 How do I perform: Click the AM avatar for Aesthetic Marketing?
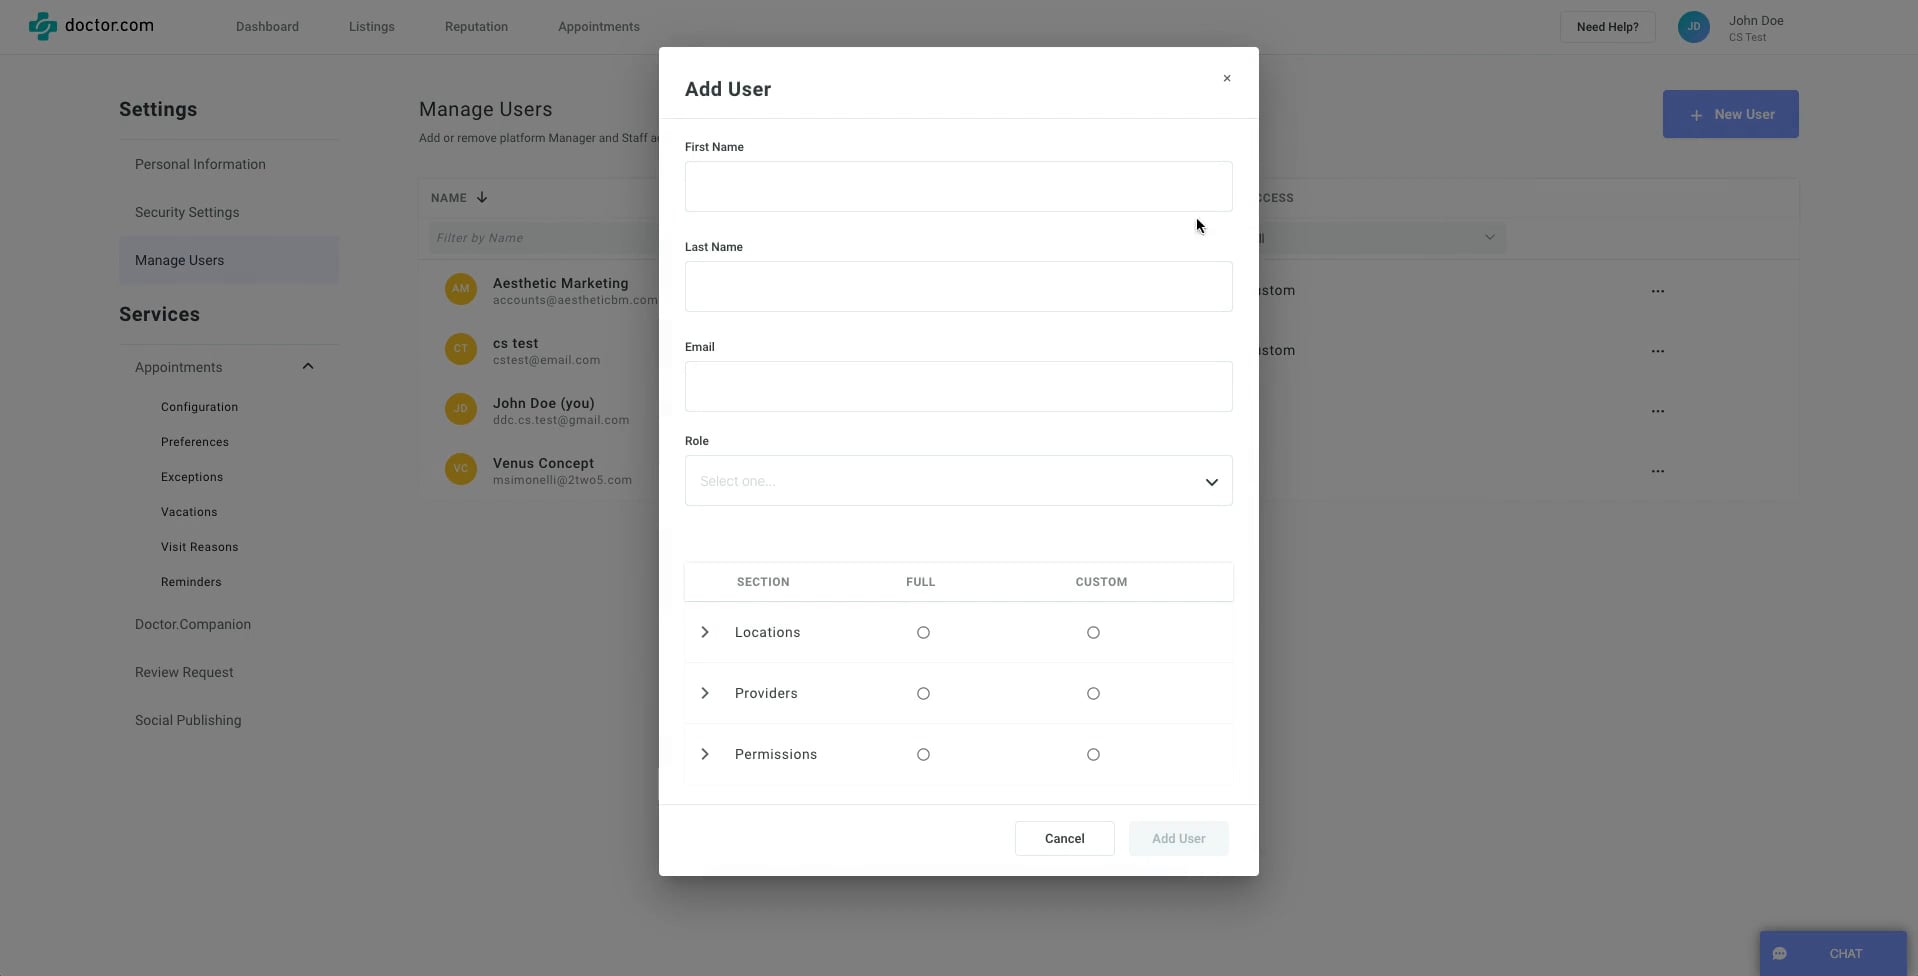[460, 289]
